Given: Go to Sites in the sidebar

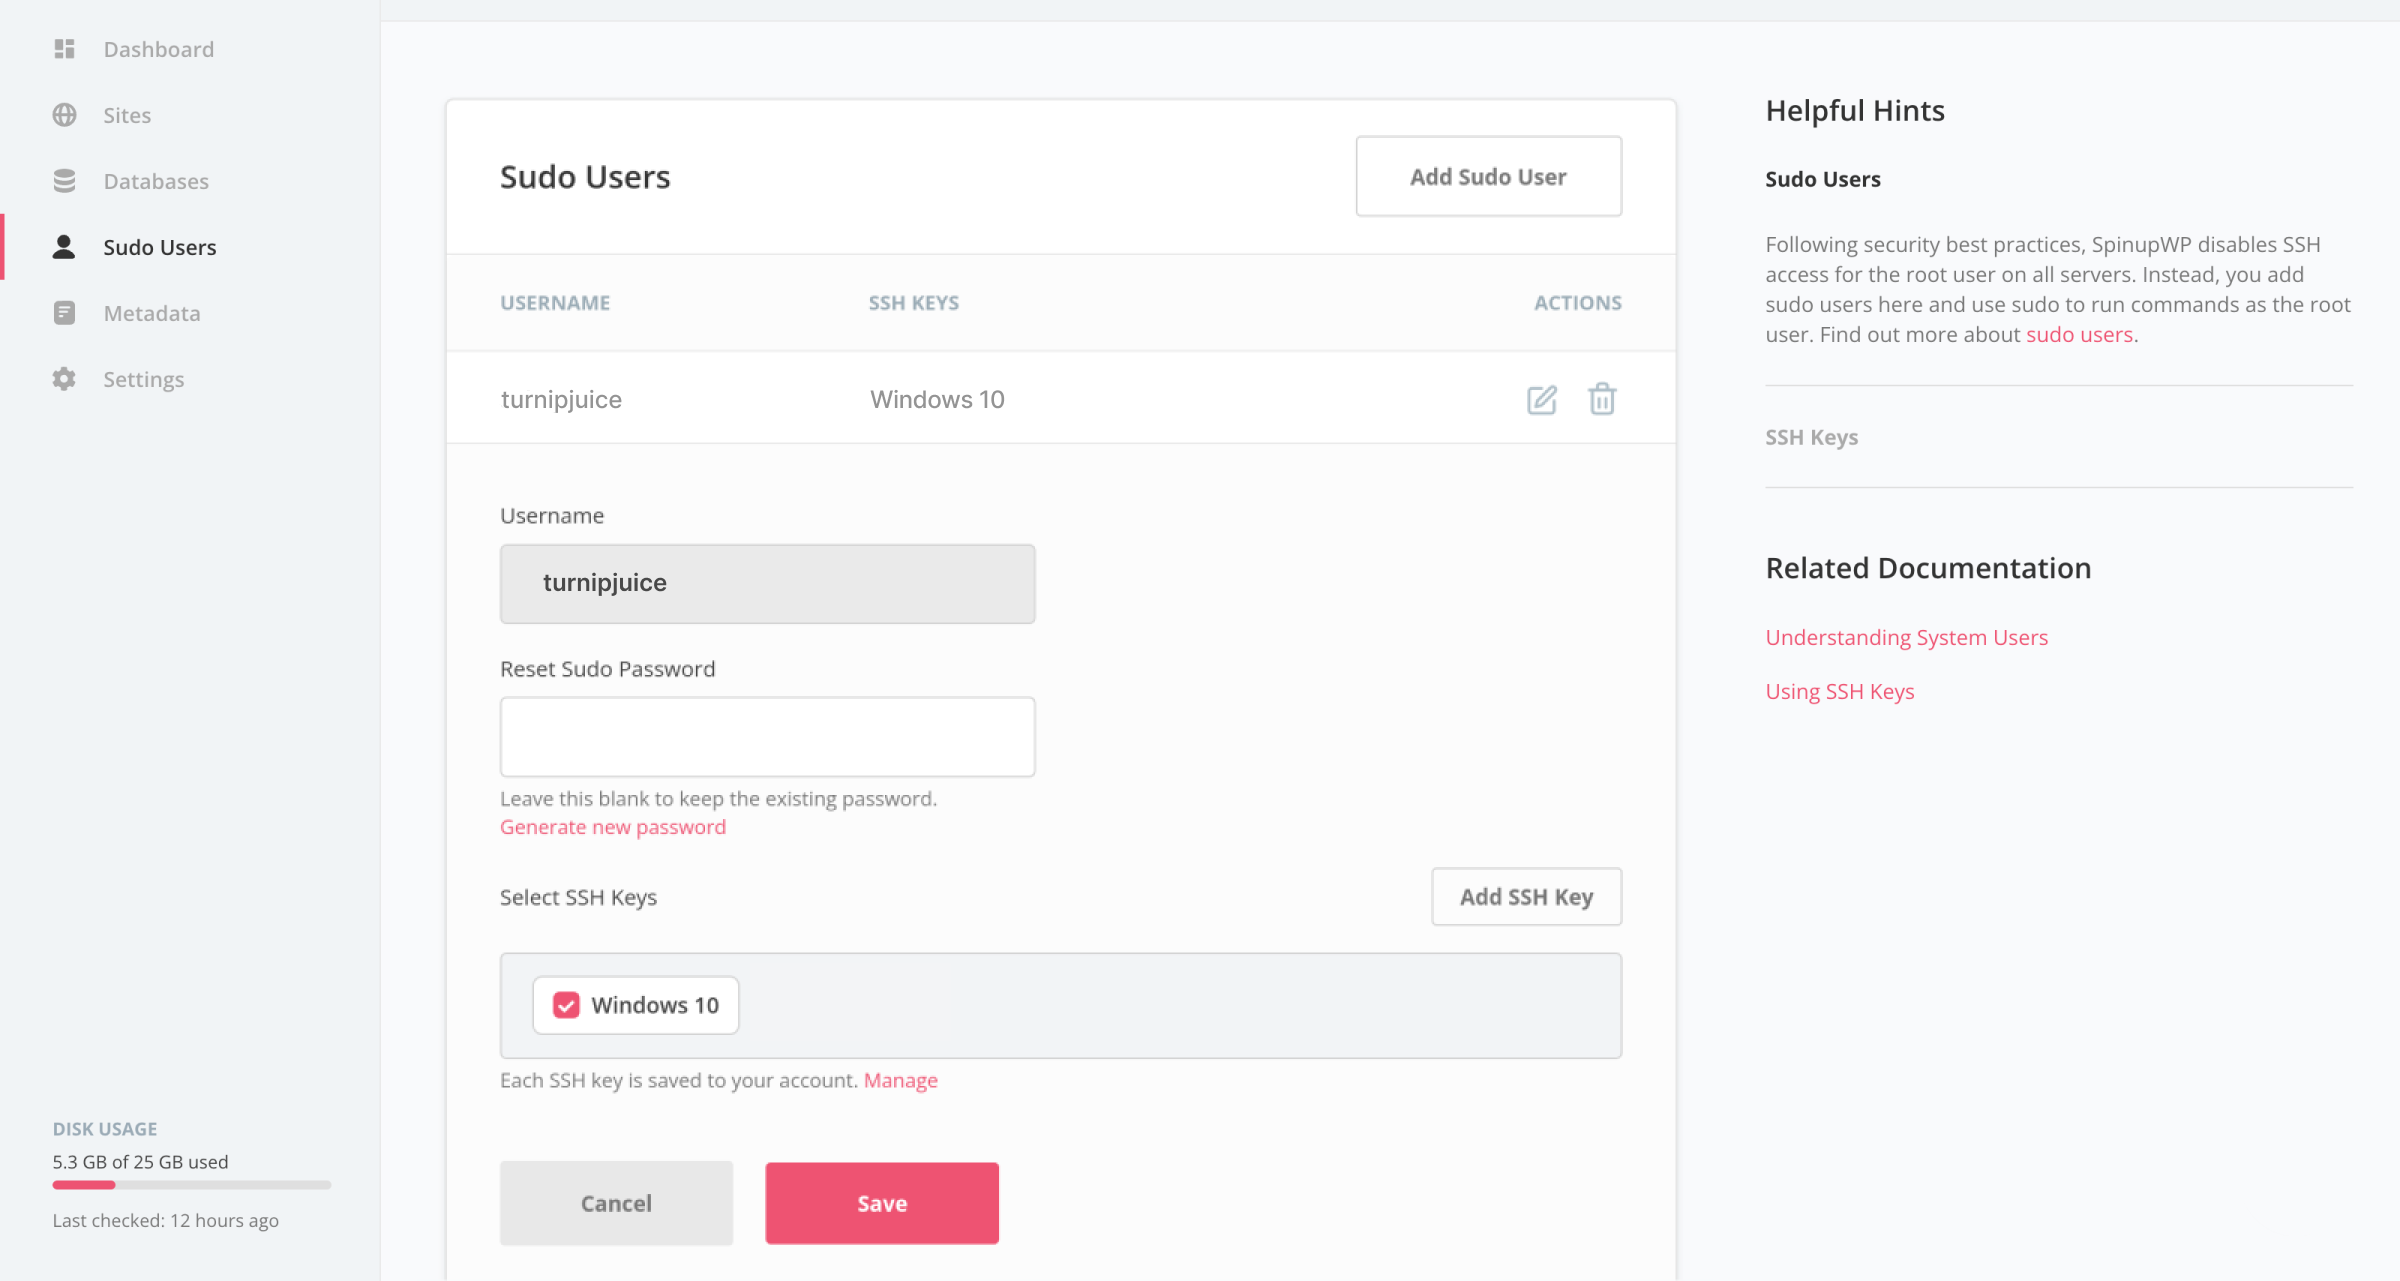Looking at the screenshot, I should pos(127,115).
